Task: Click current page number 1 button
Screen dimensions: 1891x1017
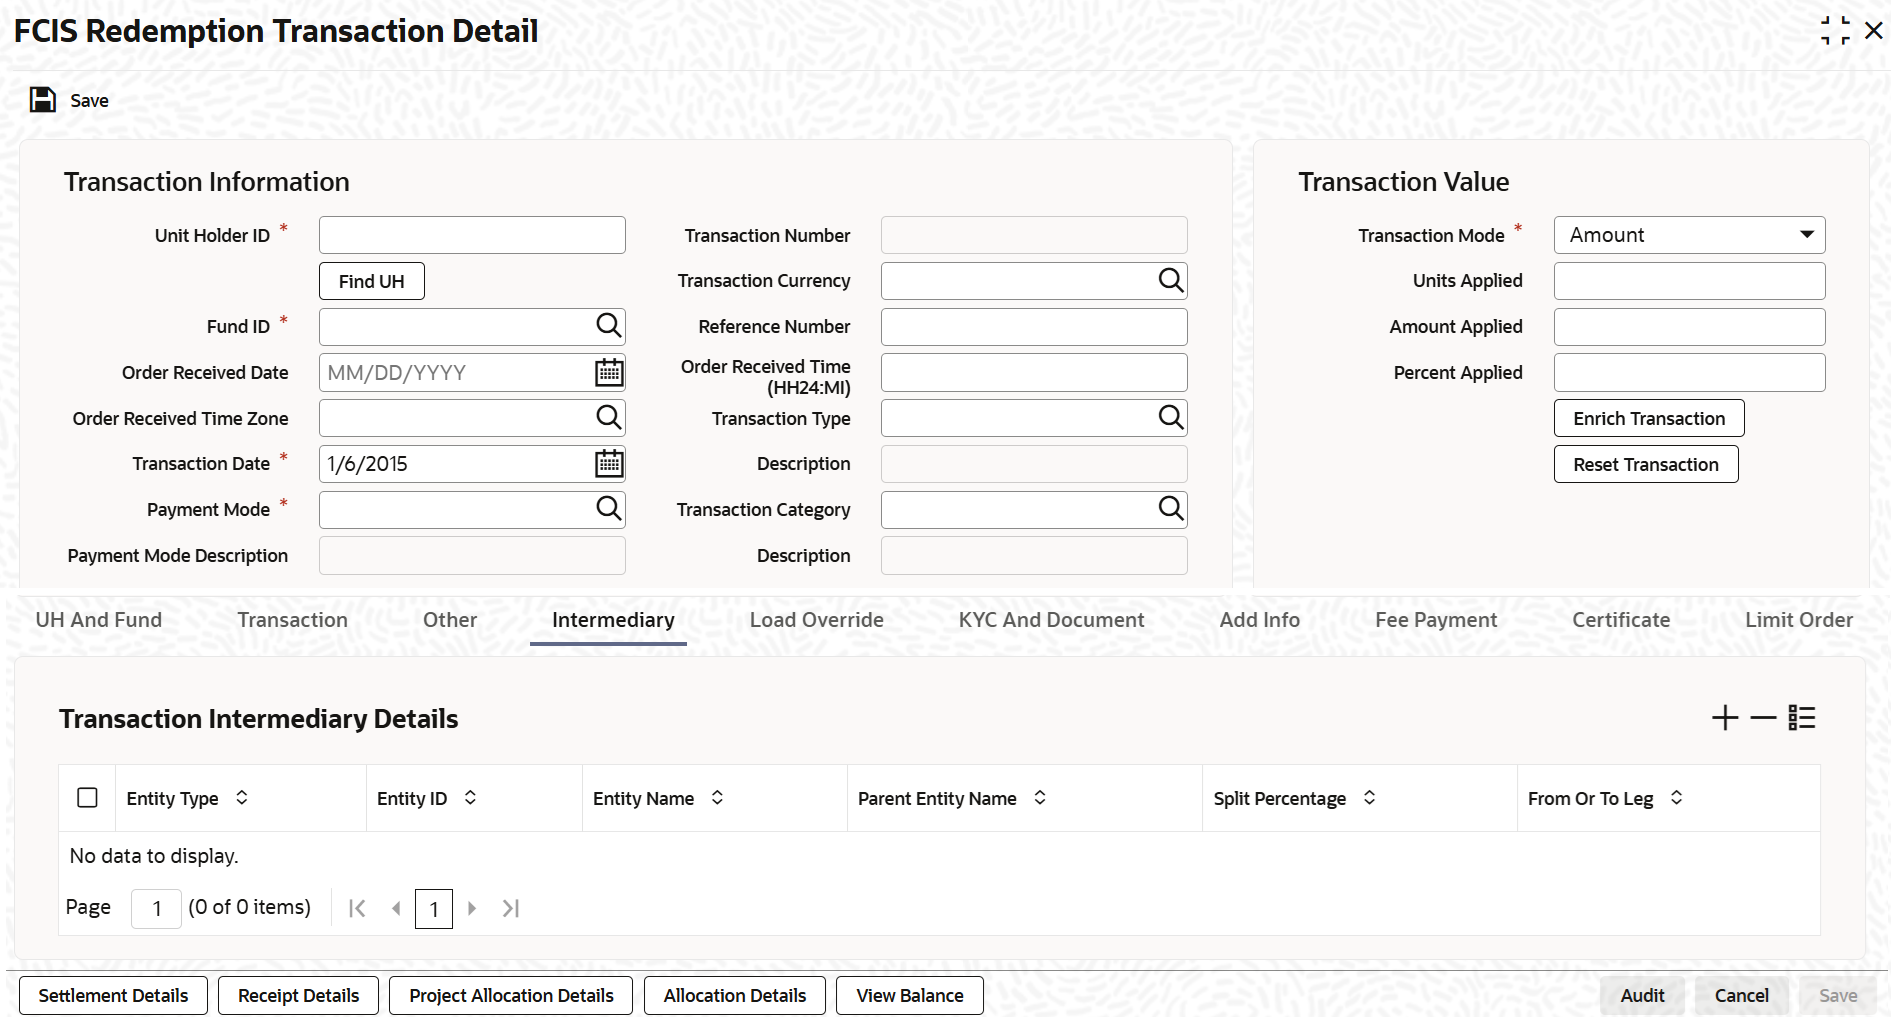Action: [433, 909]
